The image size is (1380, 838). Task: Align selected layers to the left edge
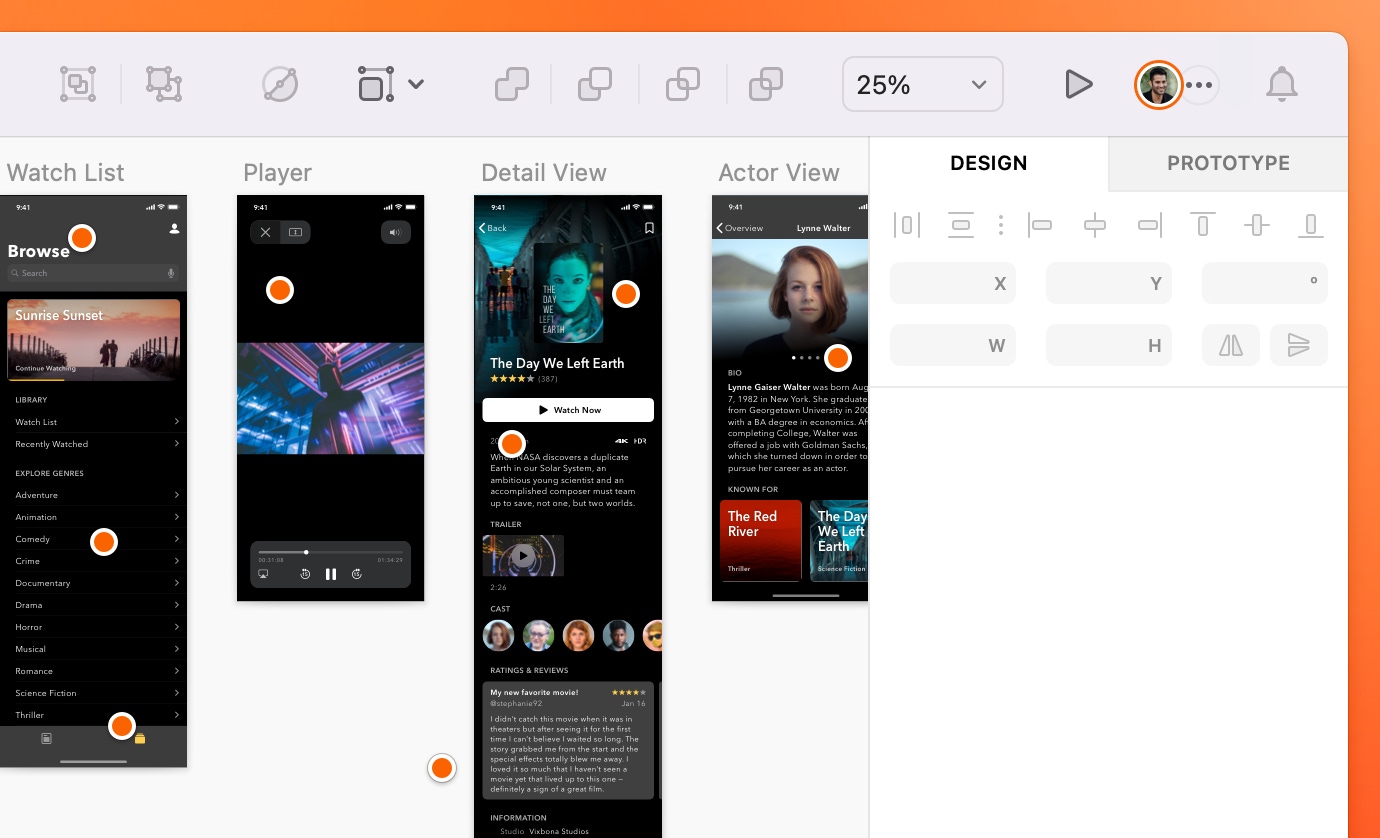click(x=1041, y=225)
